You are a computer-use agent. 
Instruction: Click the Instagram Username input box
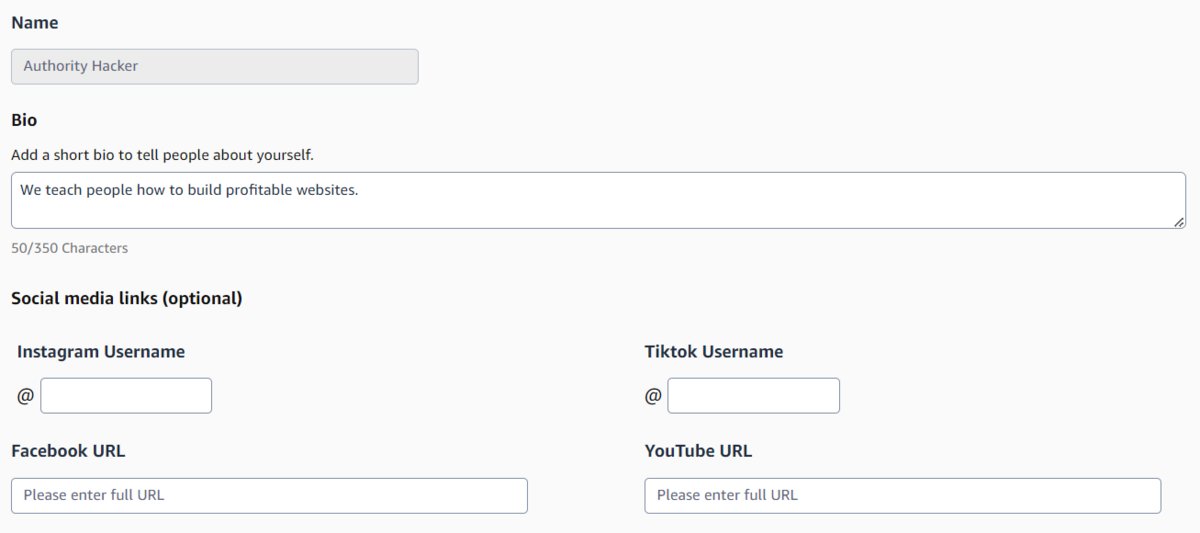click(126, 396)
